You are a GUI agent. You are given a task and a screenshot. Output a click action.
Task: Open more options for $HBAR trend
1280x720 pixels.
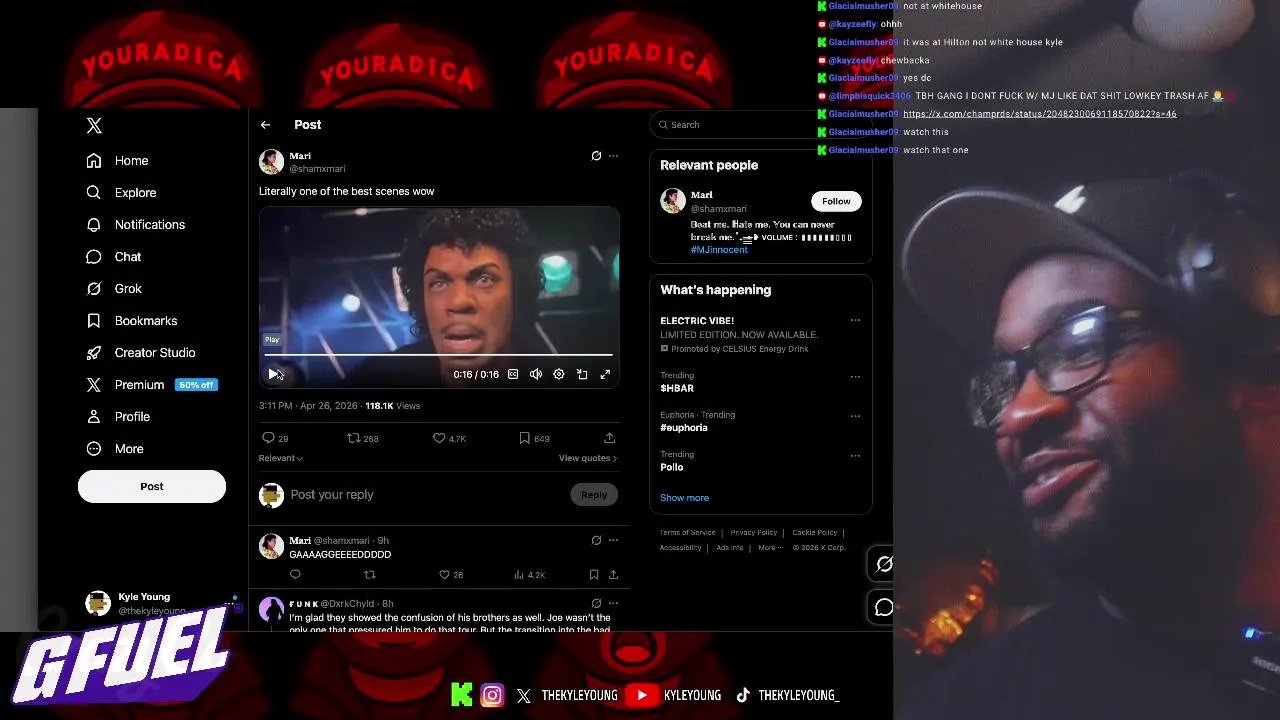click(855, 377)
